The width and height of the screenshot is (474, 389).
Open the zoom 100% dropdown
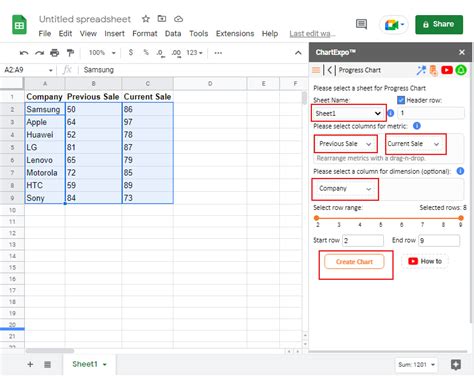(x=102, y=53)
